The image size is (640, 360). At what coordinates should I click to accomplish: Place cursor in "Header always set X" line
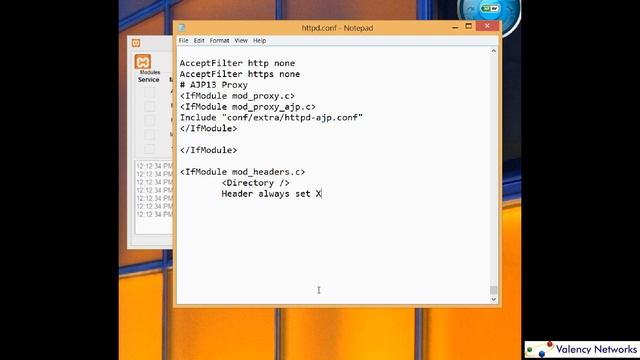tap(271, 194)
